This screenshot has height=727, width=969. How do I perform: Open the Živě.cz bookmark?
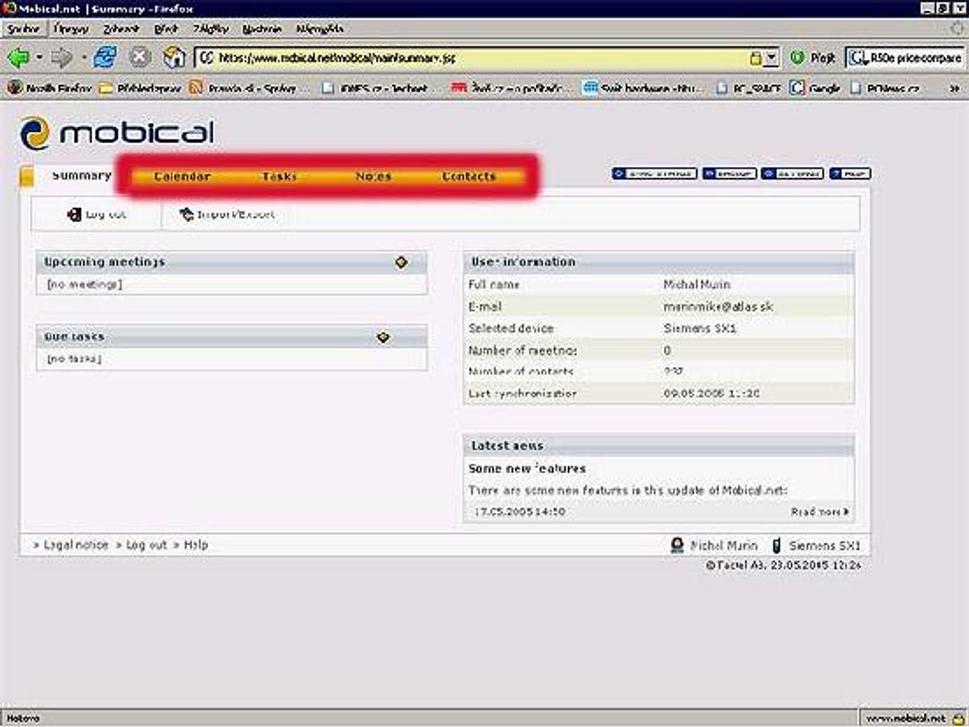tap(509, 88)
